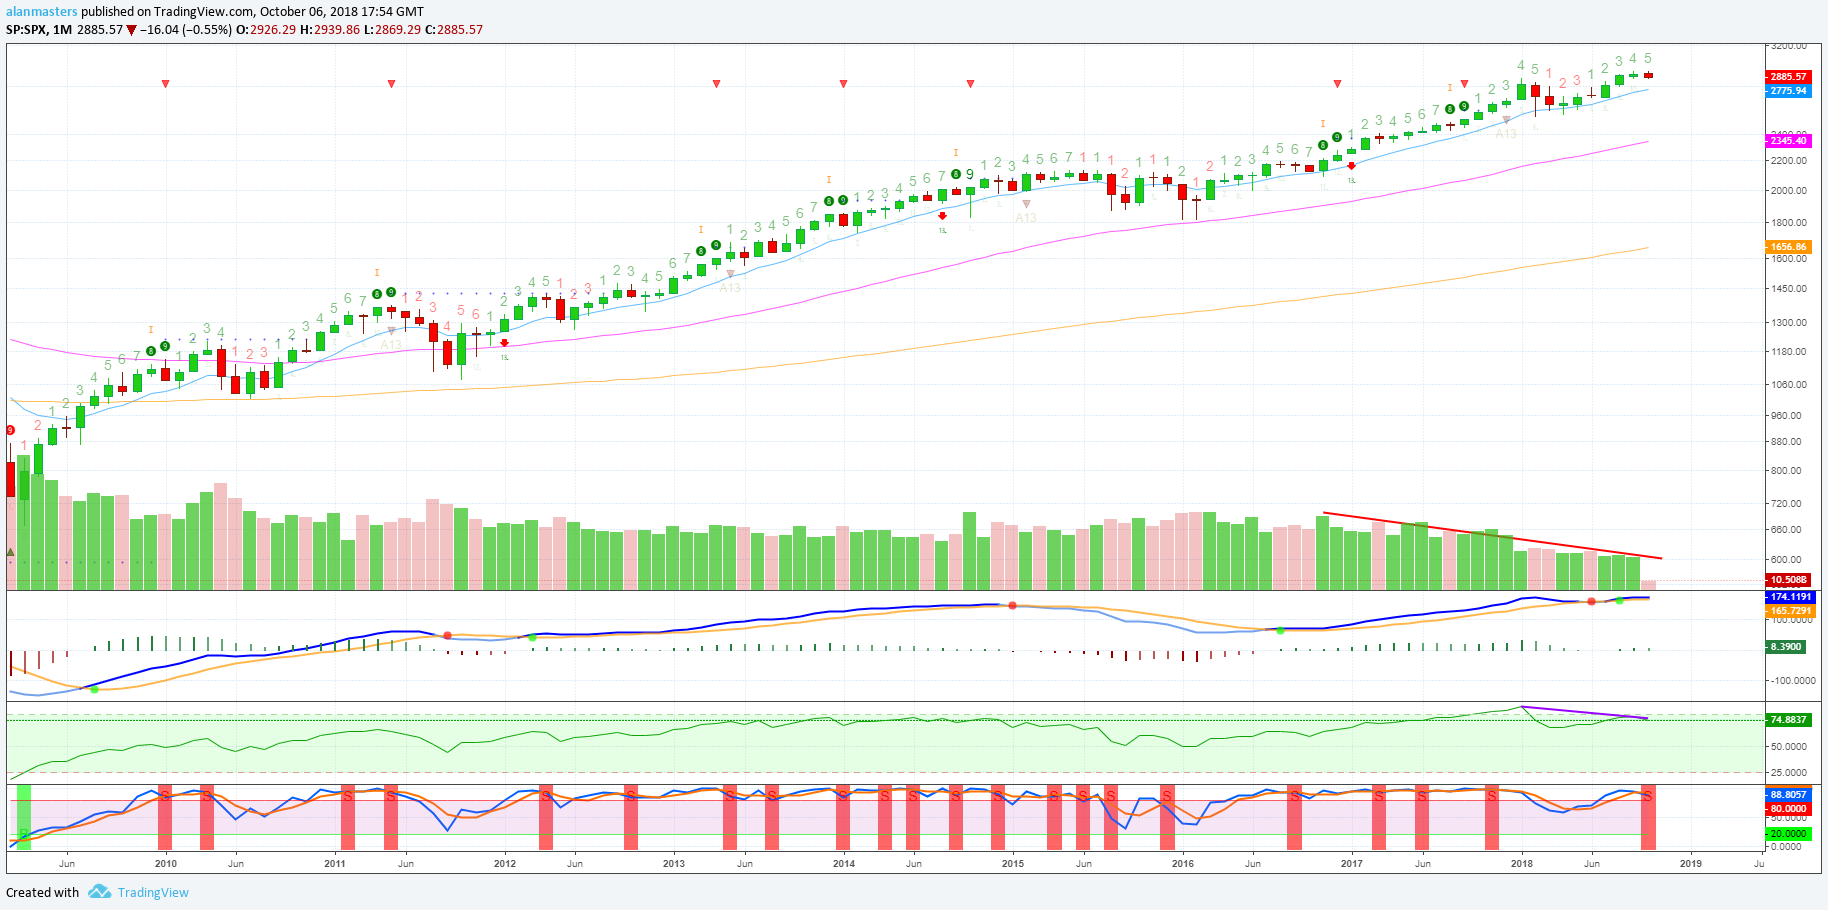
Task: Click the 1450.00 price axis tick
Action: [1789, 289]
